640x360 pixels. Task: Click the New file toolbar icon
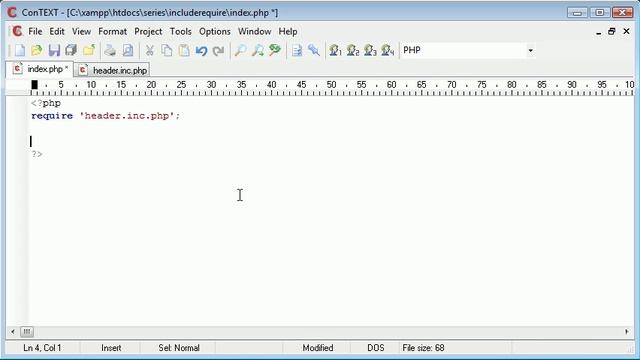point(20,51)
